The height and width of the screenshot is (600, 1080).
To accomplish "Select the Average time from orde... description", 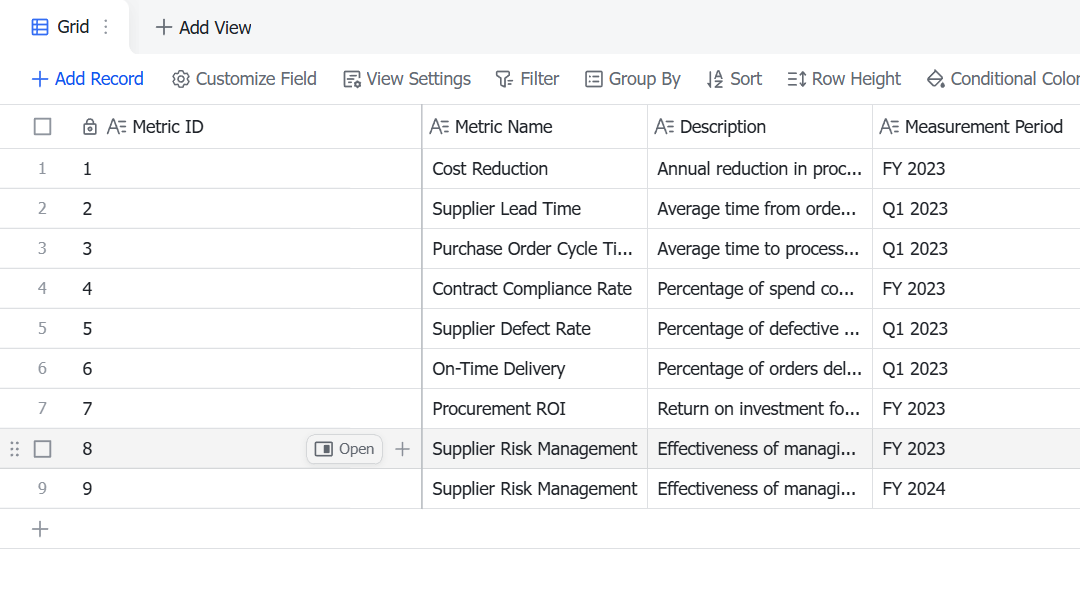I will (760, 209).
